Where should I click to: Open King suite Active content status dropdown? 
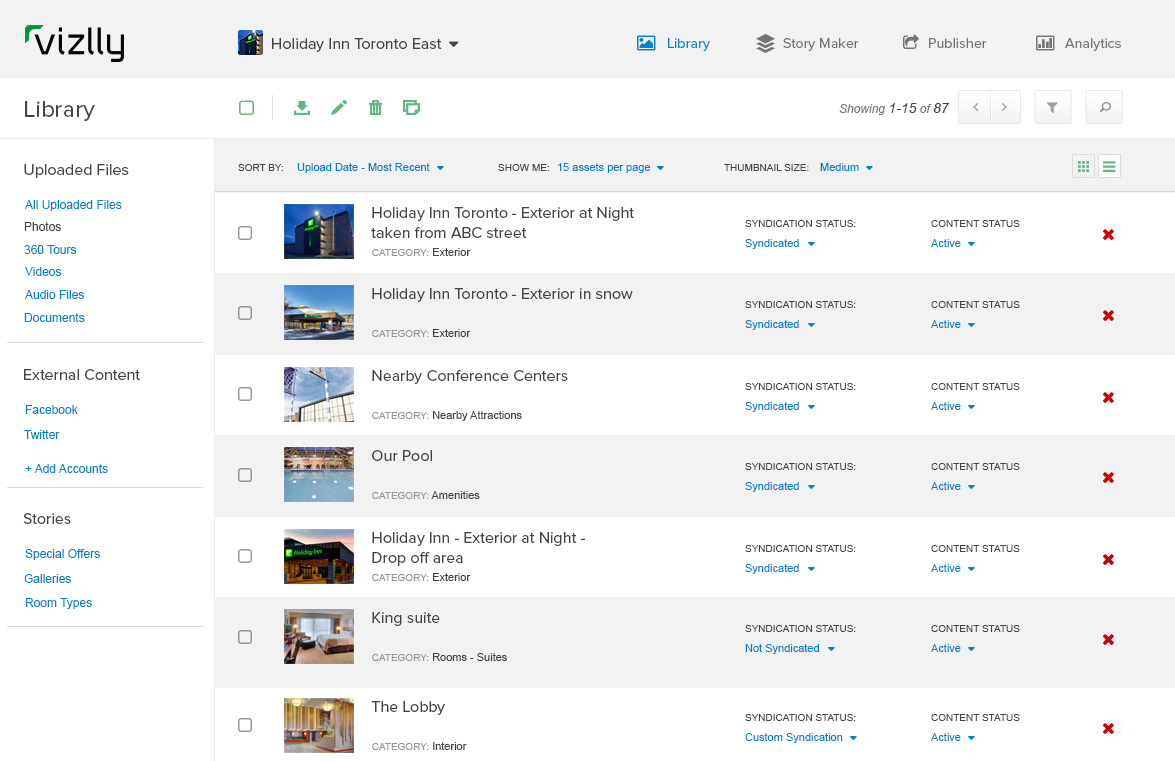[953, 649]
